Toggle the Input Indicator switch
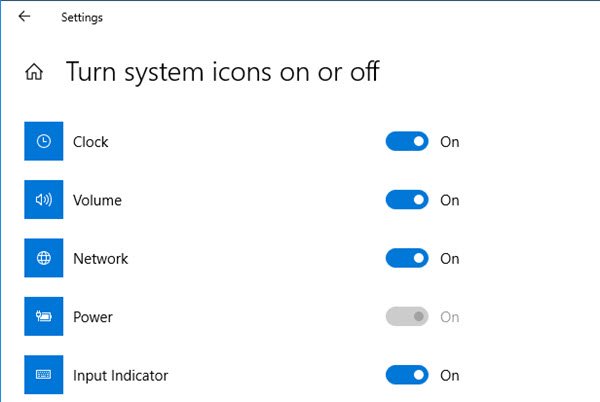 point(407,376)
